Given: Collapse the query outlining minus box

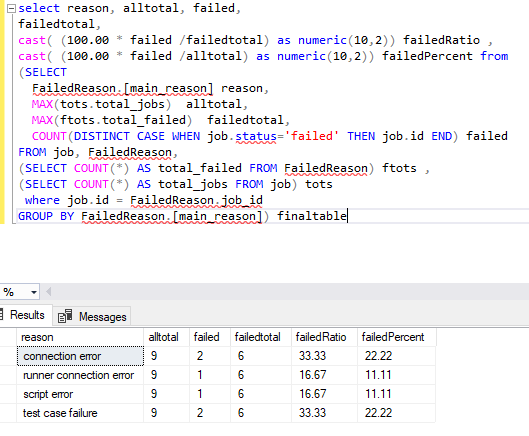Looking at the screenshot, I should pyautogui.click(x=11, y=8).
